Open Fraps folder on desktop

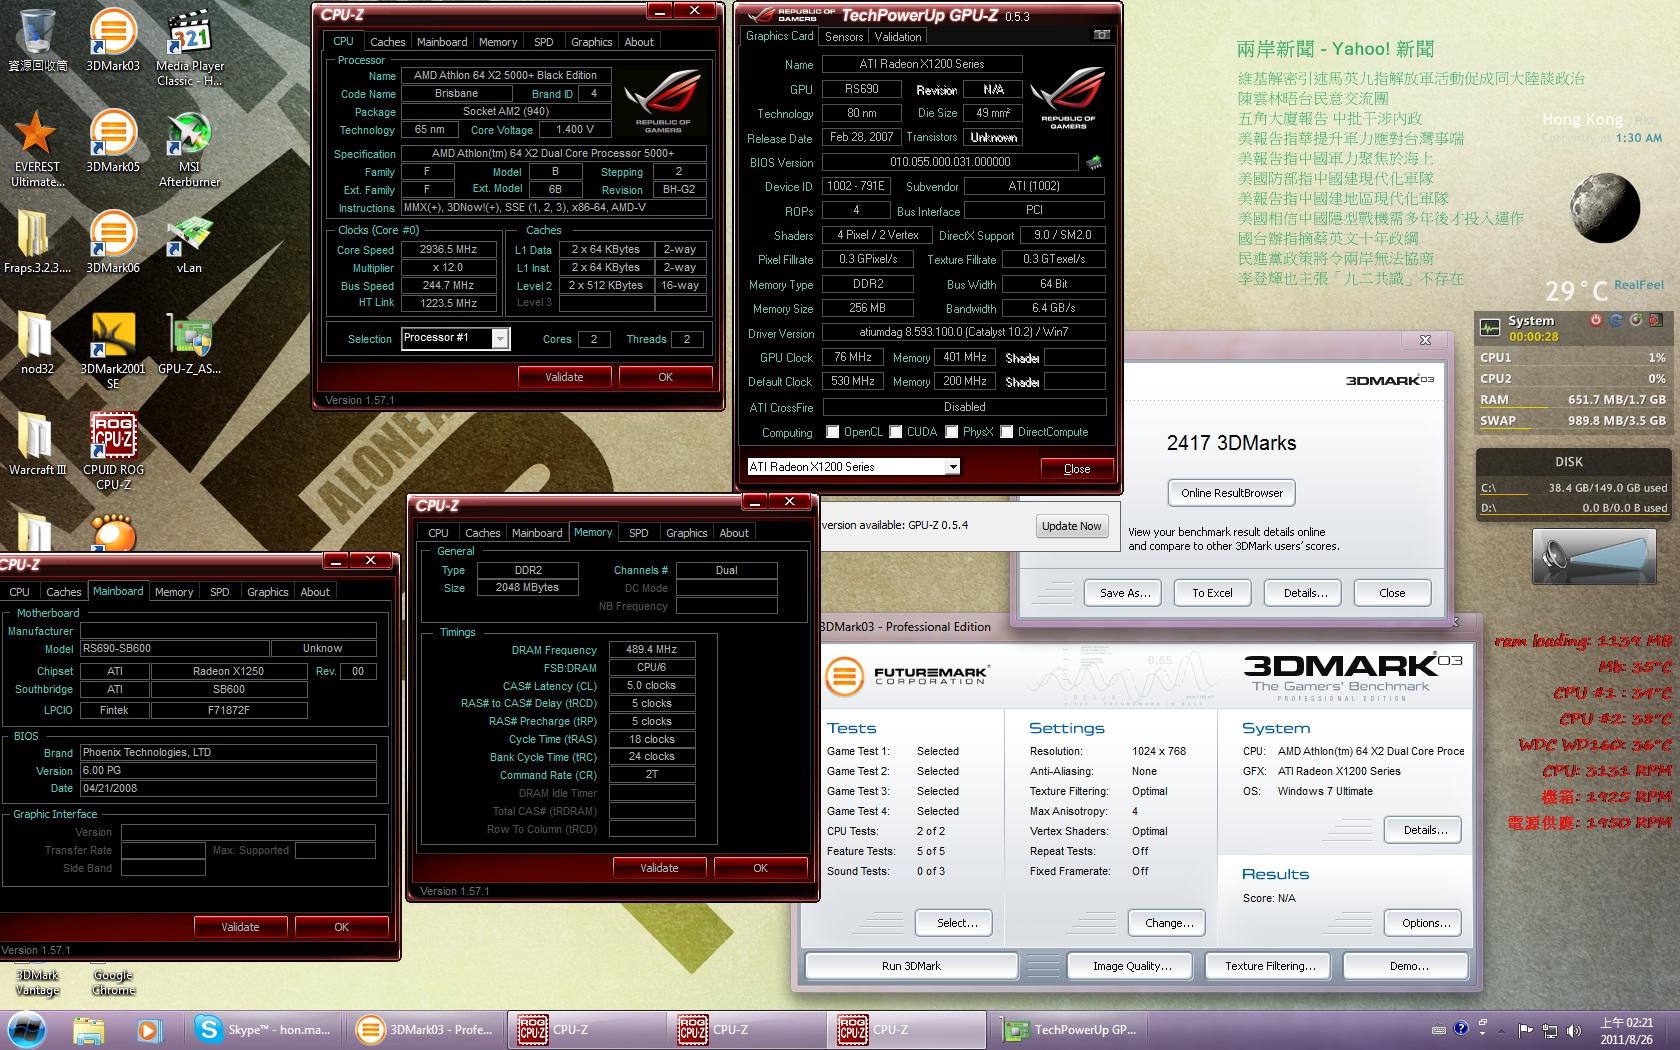pos(37,242)
